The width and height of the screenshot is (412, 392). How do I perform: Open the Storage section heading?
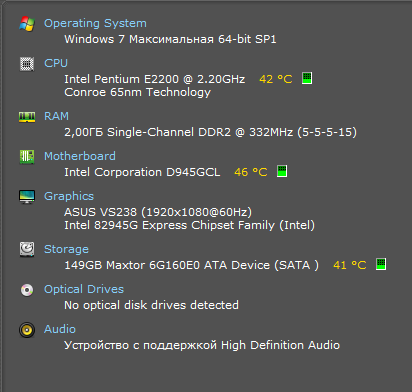pyautogui.click(x=66, y=249)
